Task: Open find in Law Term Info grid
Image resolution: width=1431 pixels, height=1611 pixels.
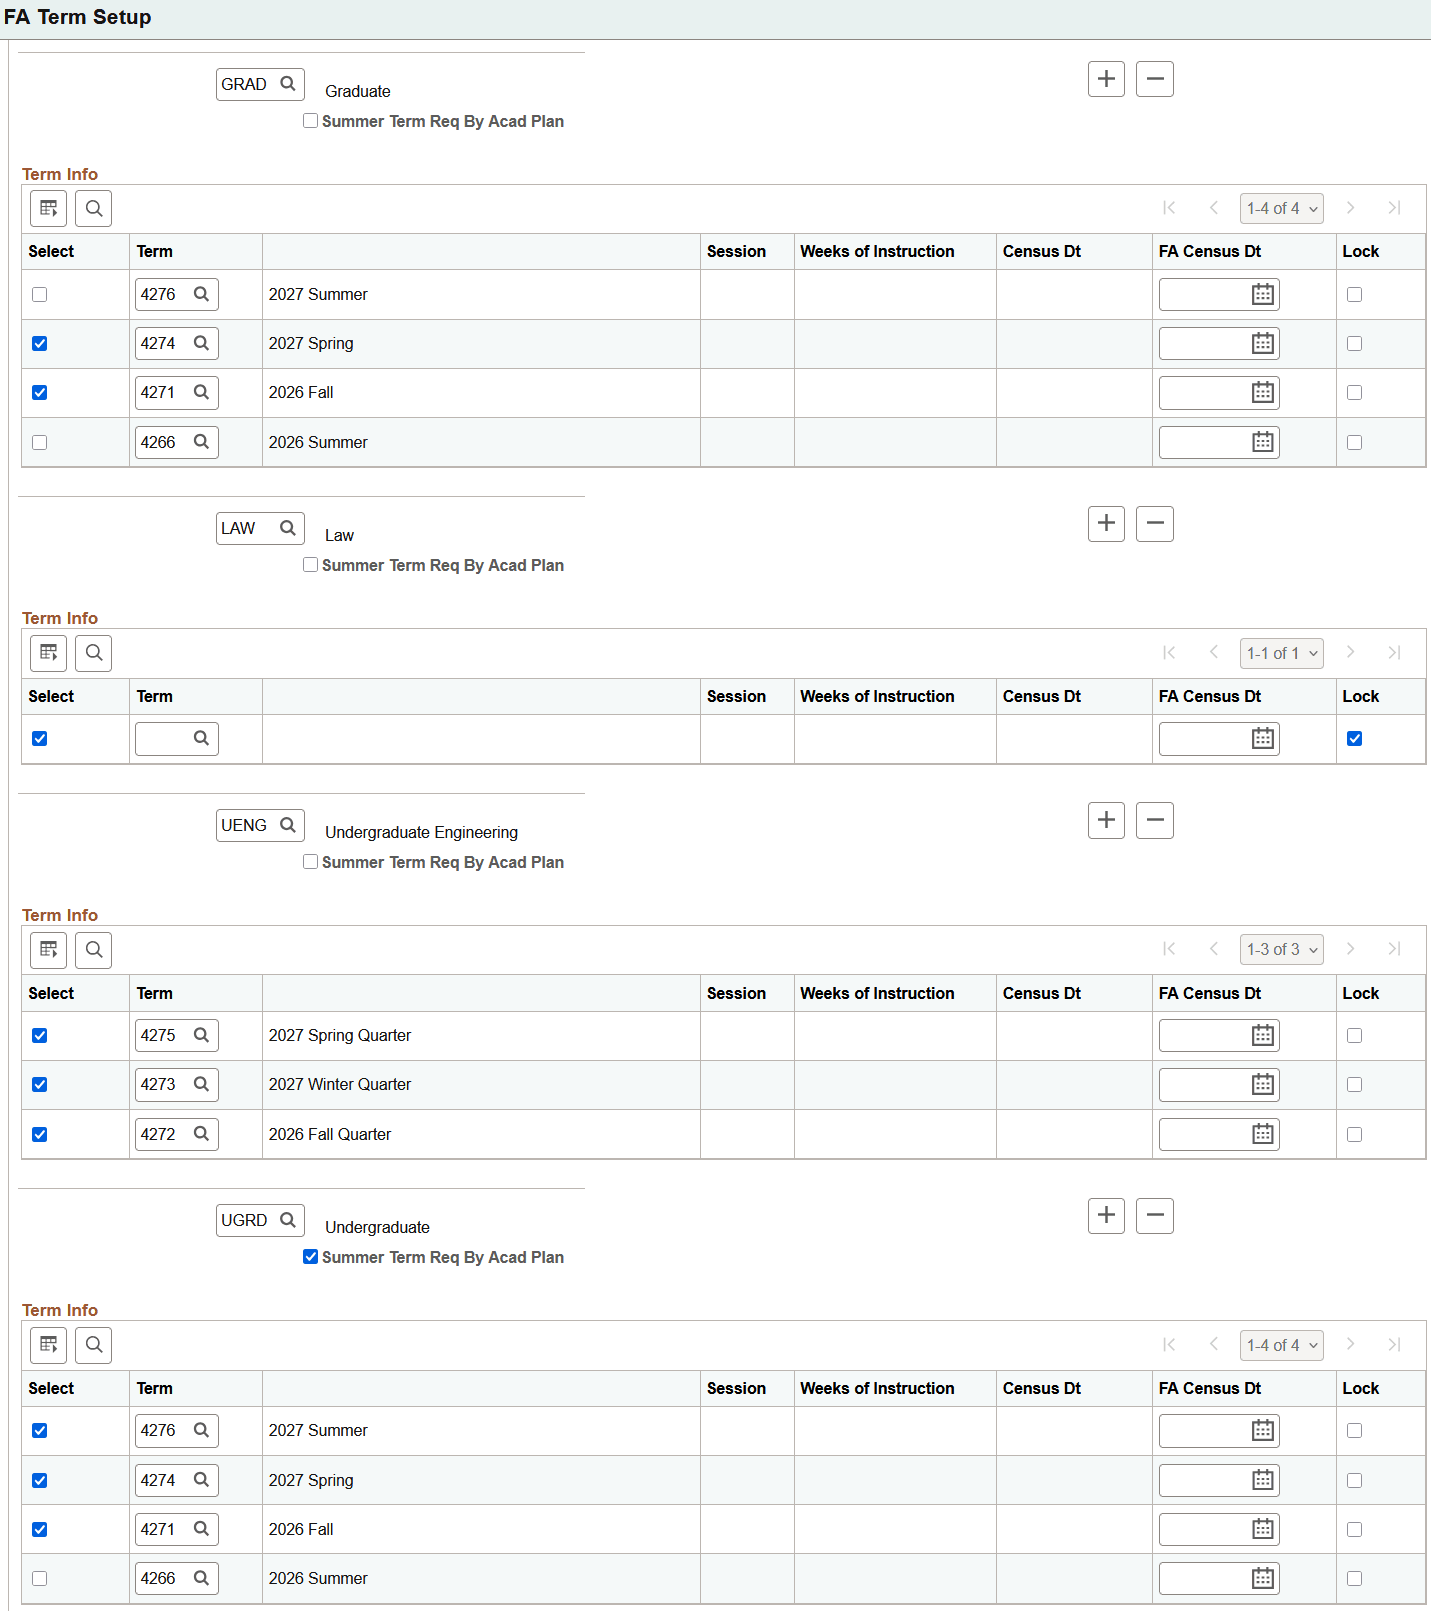Action: [94, 653]
